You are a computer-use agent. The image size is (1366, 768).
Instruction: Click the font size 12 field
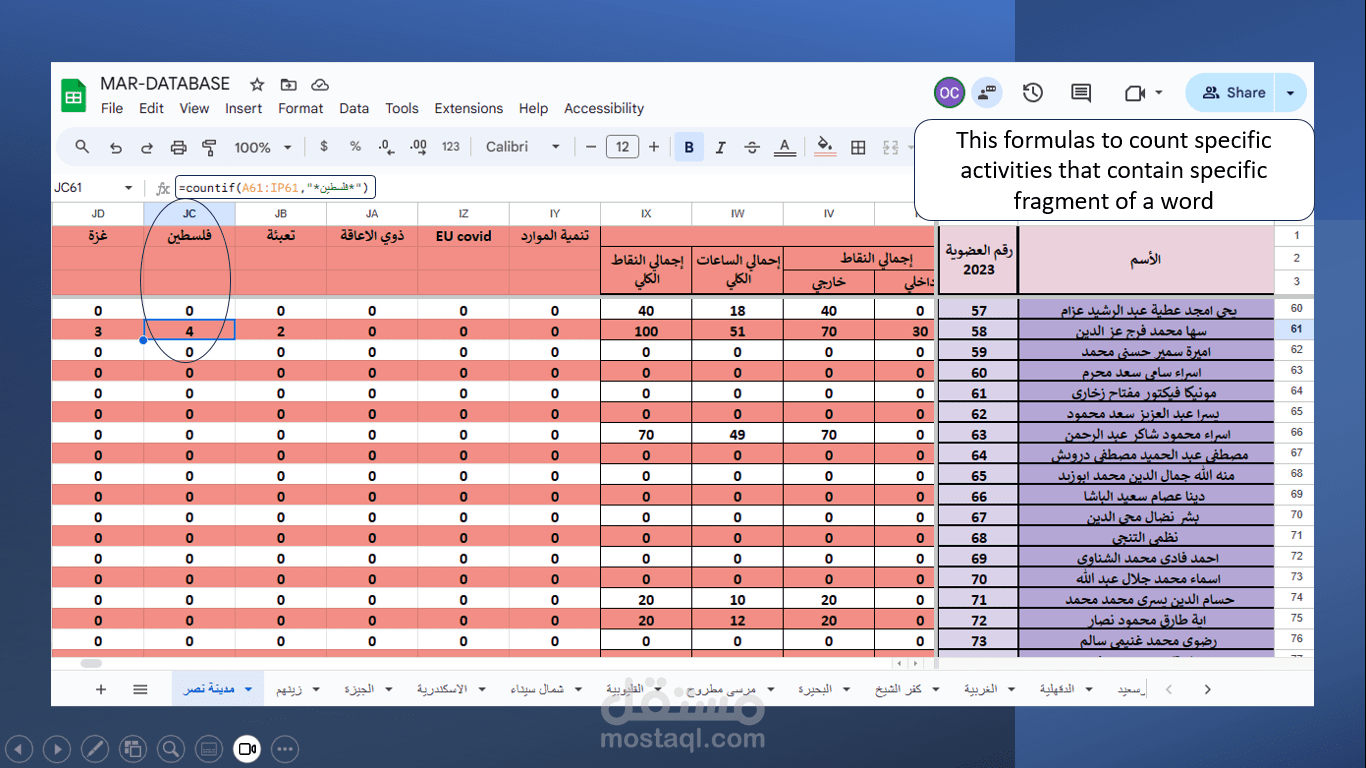(622, 147)
